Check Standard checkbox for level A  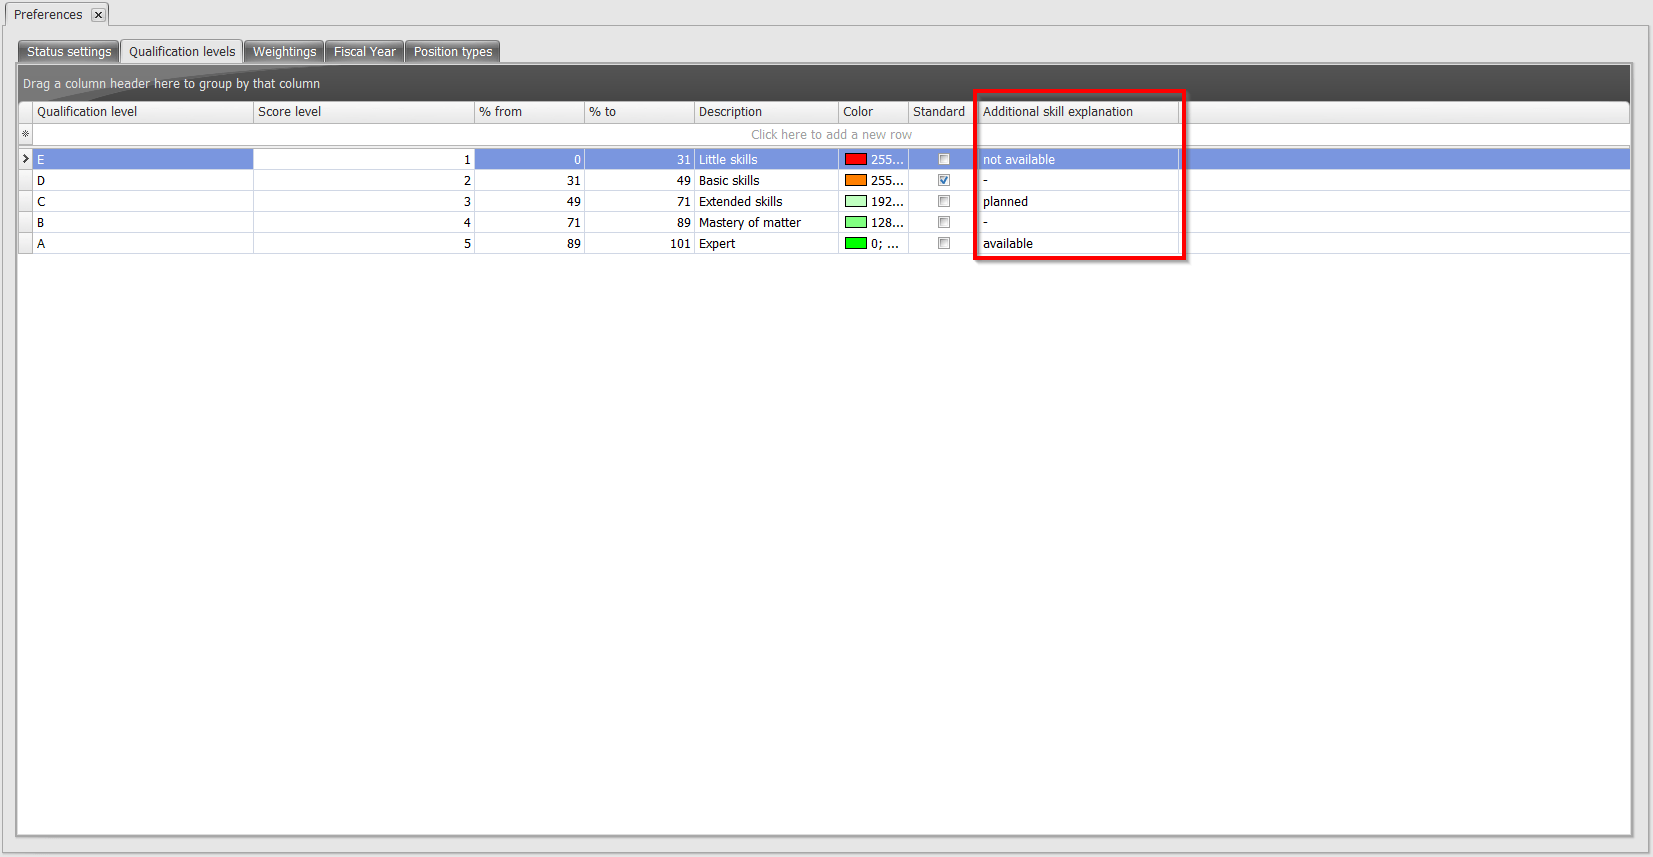point(943,244)
